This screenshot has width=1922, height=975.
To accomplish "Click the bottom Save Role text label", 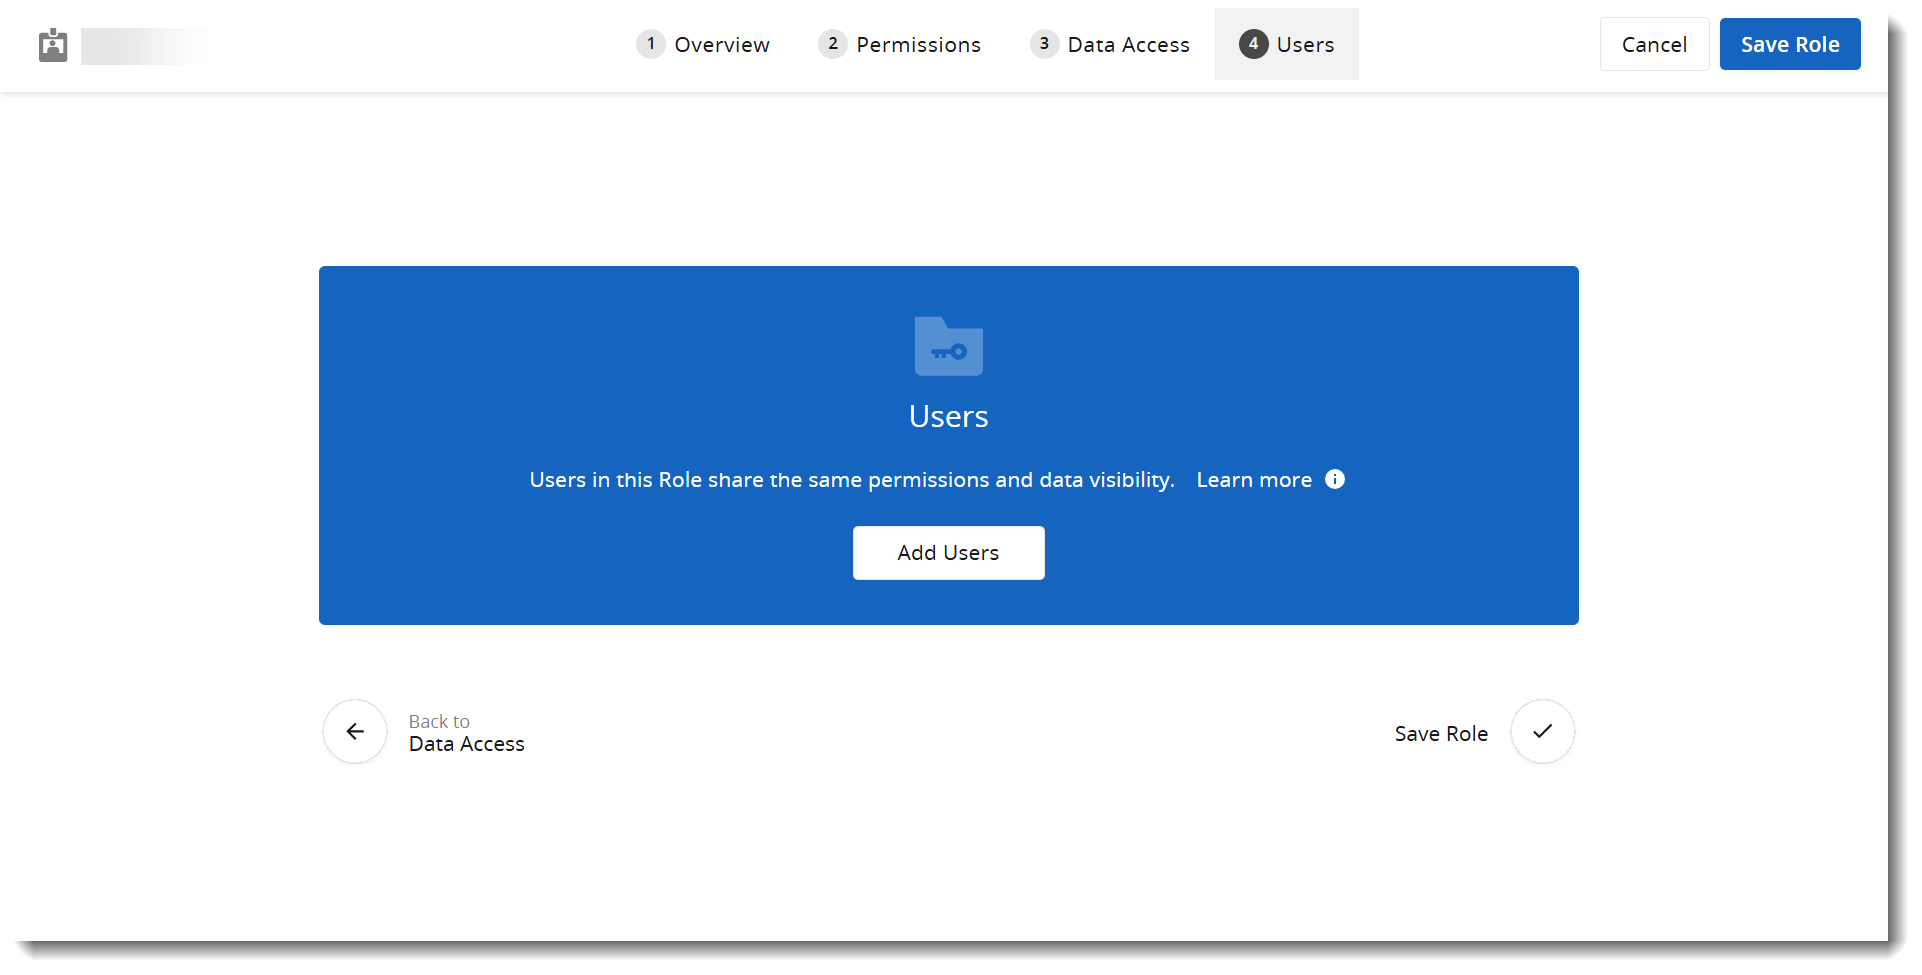I will 1440,734.
